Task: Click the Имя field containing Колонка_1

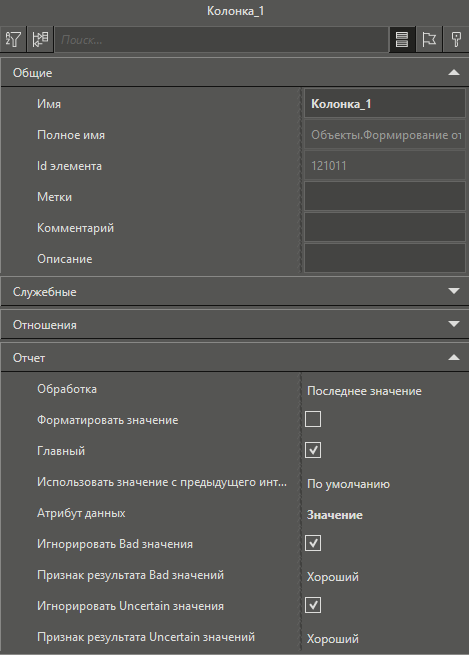Action: [385, 103]
